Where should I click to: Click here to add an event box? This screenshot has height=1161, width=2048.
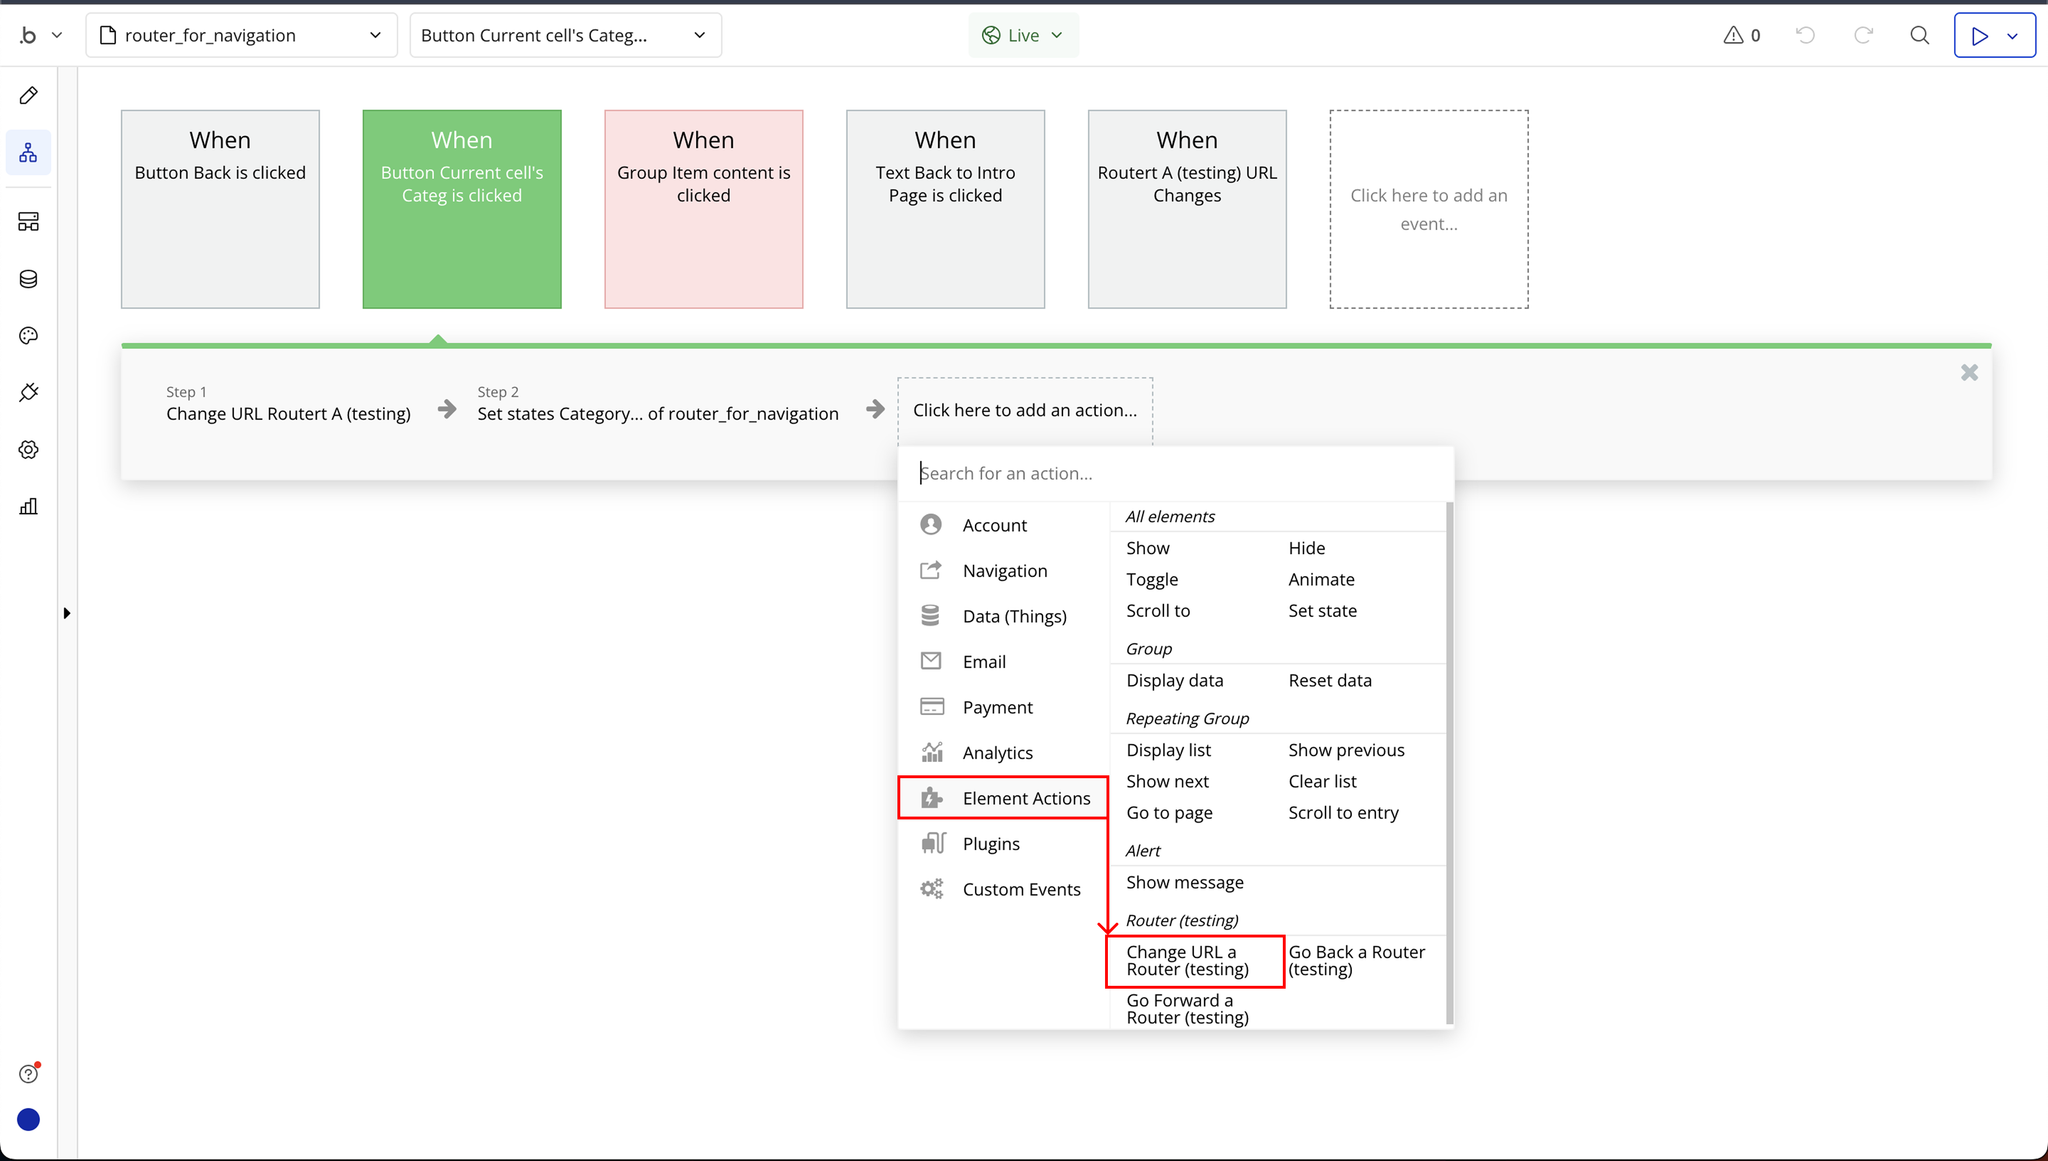click(1428, 209)
